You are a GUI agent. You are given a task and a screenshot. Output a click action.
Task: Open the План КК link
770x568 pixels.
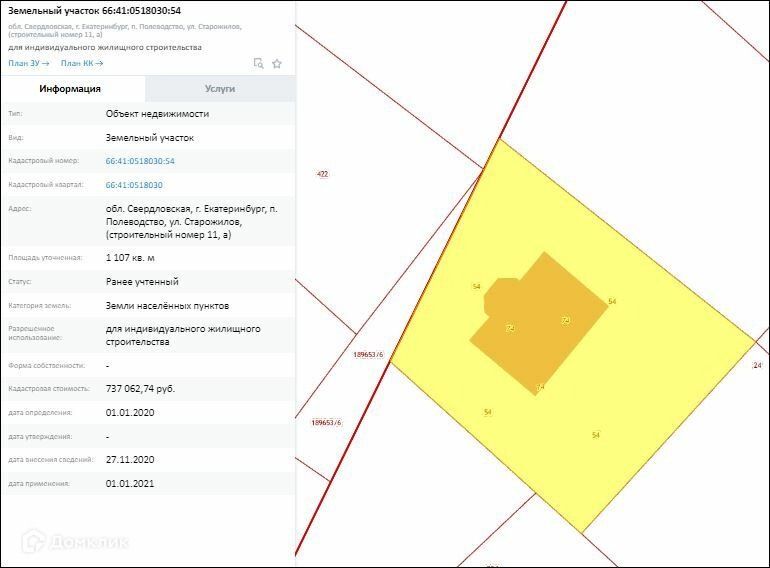(82, 63)
